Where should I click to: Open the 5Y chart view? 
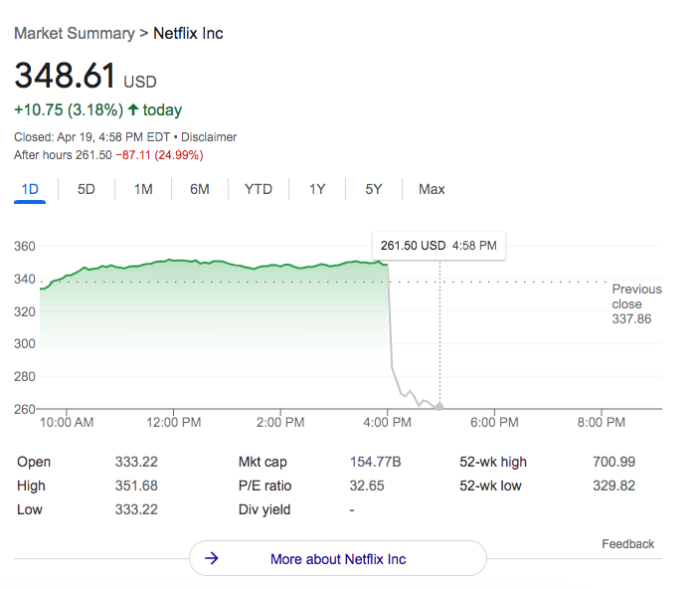[373, 189]
